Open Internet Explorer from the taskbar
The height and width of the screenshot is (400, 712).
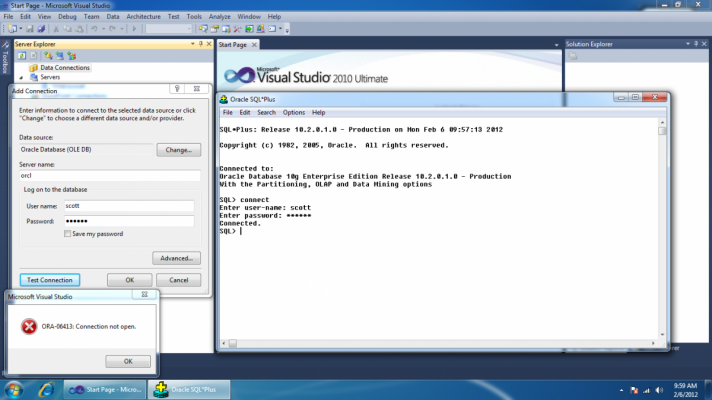point(46,390)
